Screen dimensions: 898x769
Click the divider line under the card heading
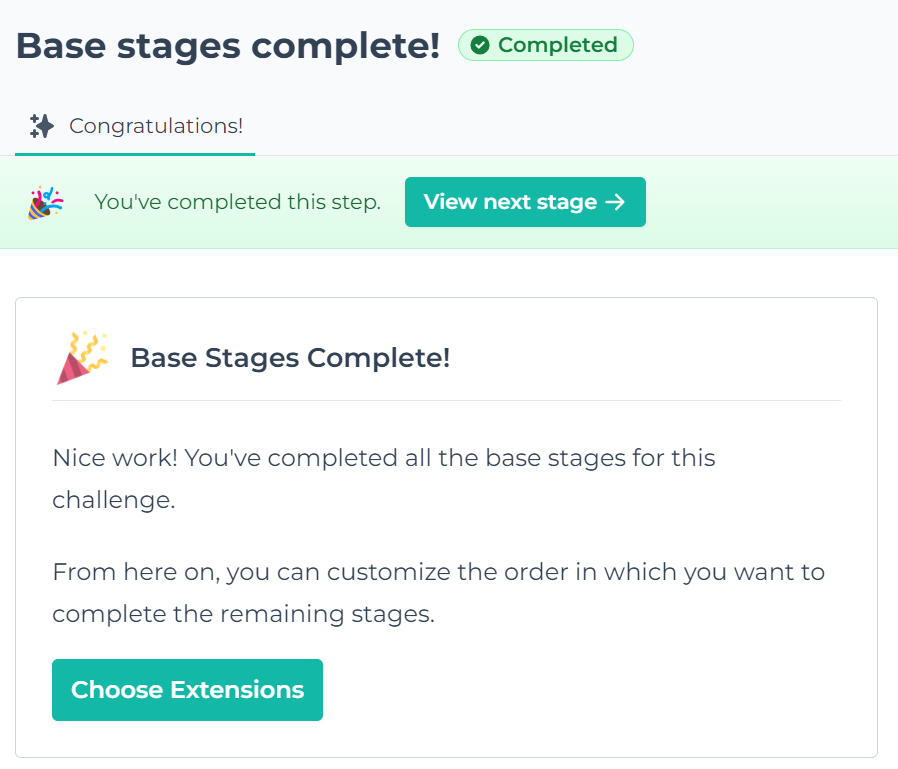pyautogui.click(x=446, y=400)
